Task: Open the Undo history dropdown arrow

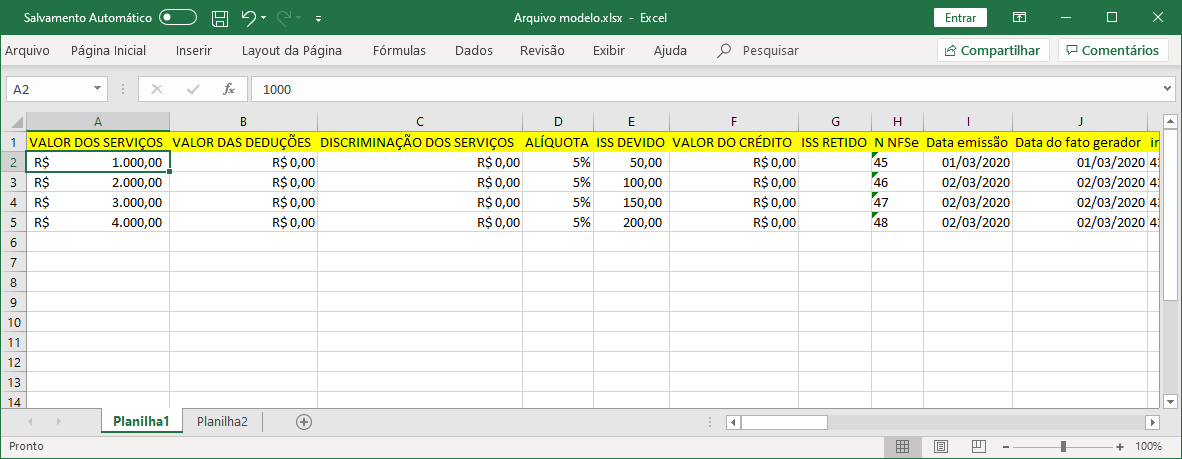Action: (x=264, y=18)
